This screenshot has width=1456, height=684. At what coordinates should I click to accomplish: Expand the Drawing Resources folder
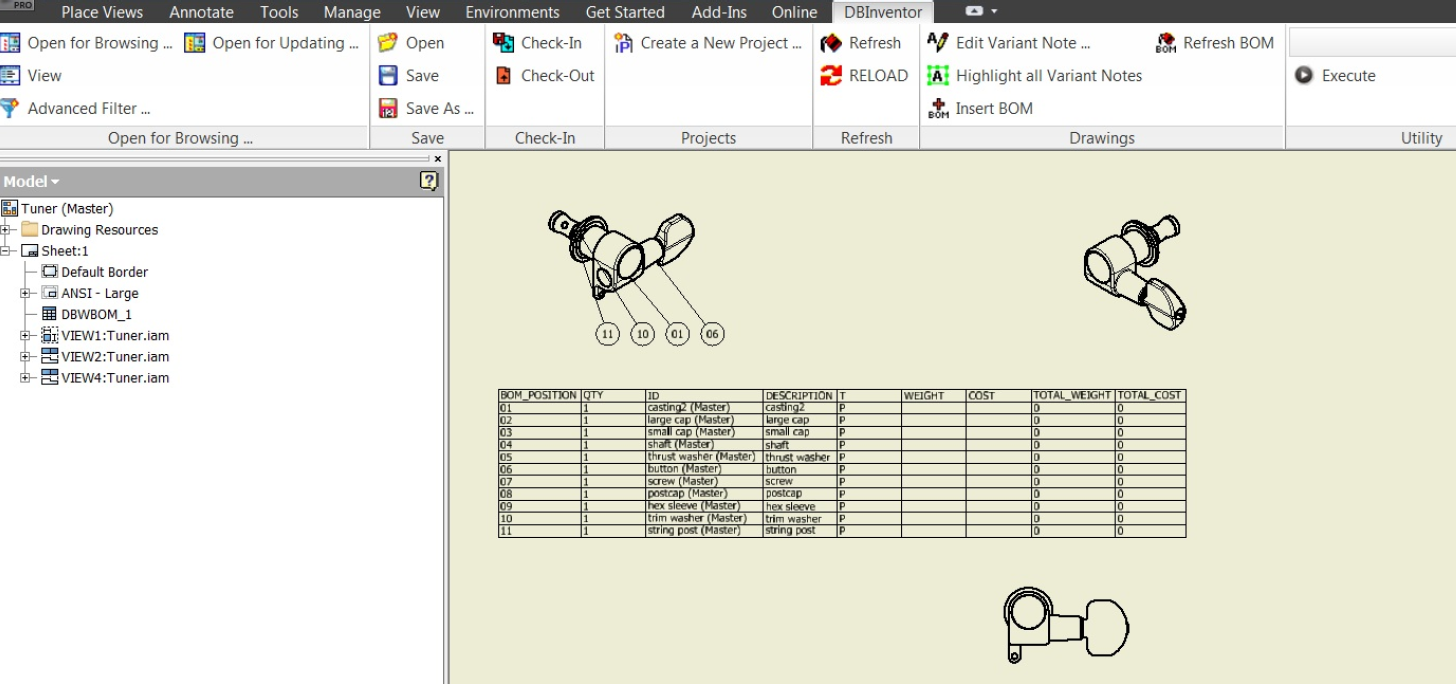(6, 230)
